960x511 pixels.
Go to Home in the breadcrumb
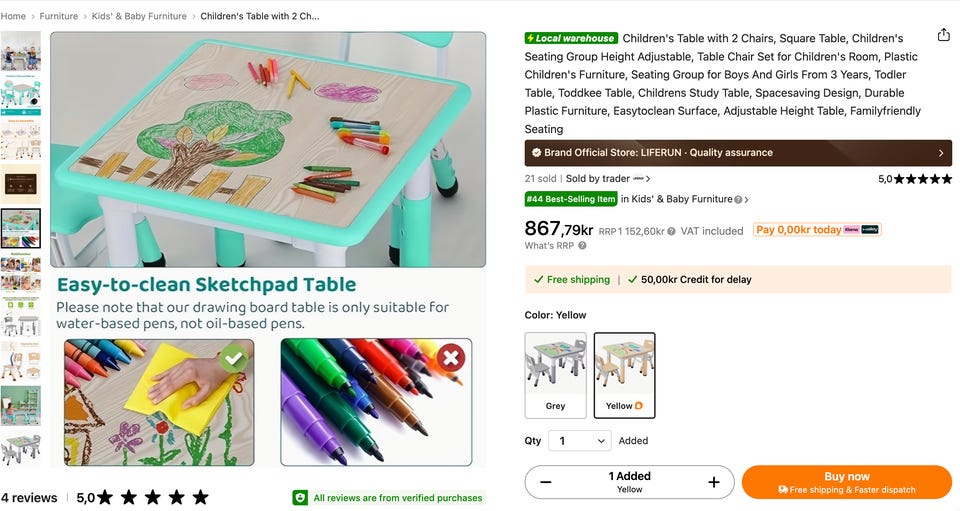click(x=13, y=16)
